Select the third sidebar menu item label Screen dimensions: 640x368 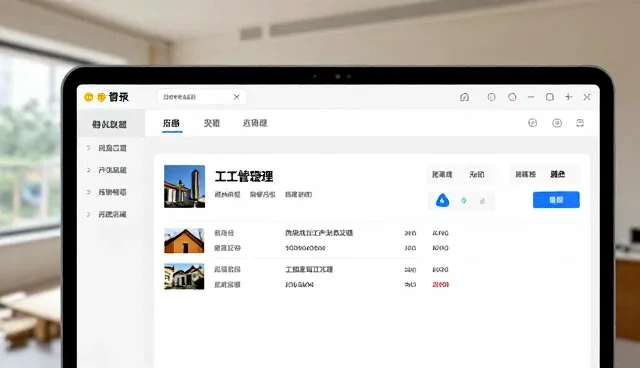coord(112,192)
